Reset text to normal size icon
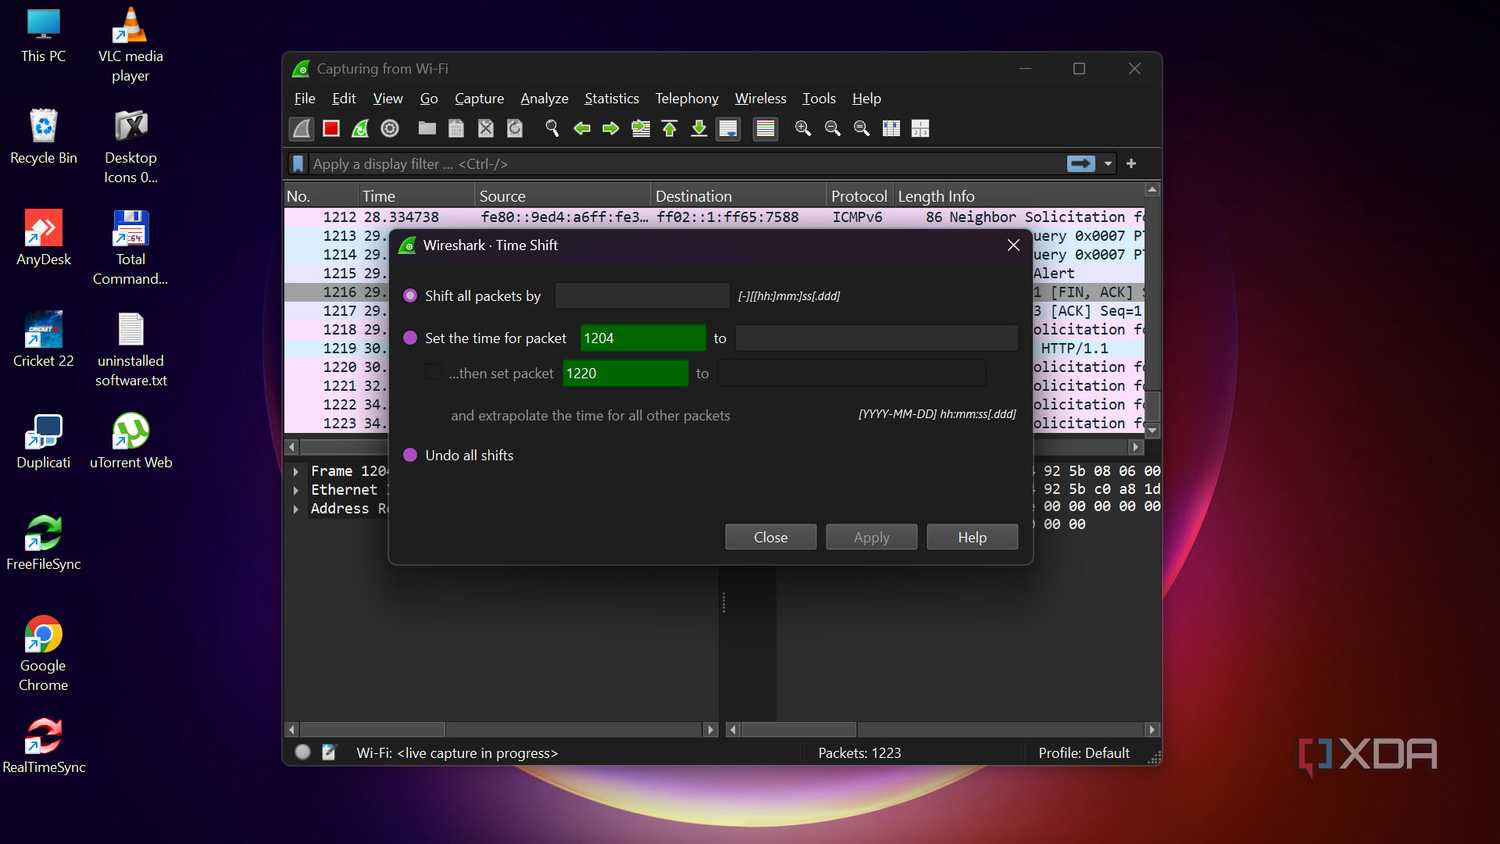The width and height of the screenshot is (1500, 844). 861,128
